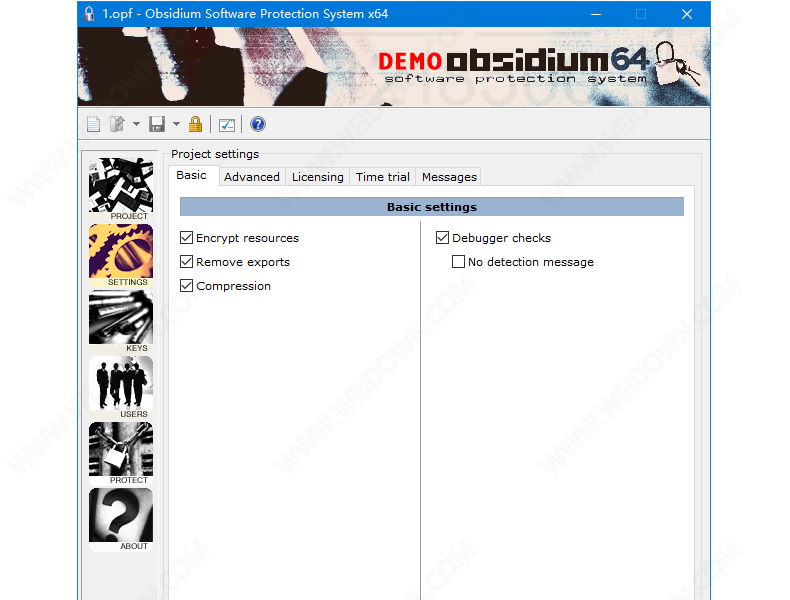The width and height of the screenshot is (790, 600).
Task: Toggle the Debugger checks checkbox
Action: (442, 238)
